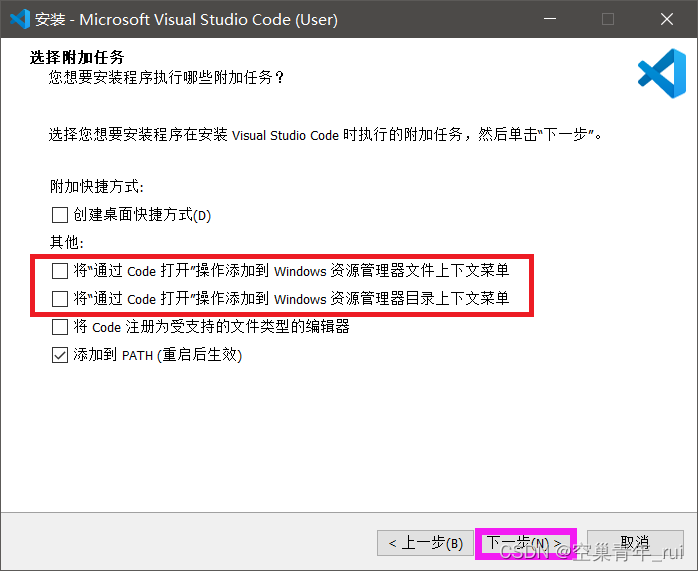Cancel installation with the 取消 button
Viewport: 698px width, 571px height.
[635, 543]
